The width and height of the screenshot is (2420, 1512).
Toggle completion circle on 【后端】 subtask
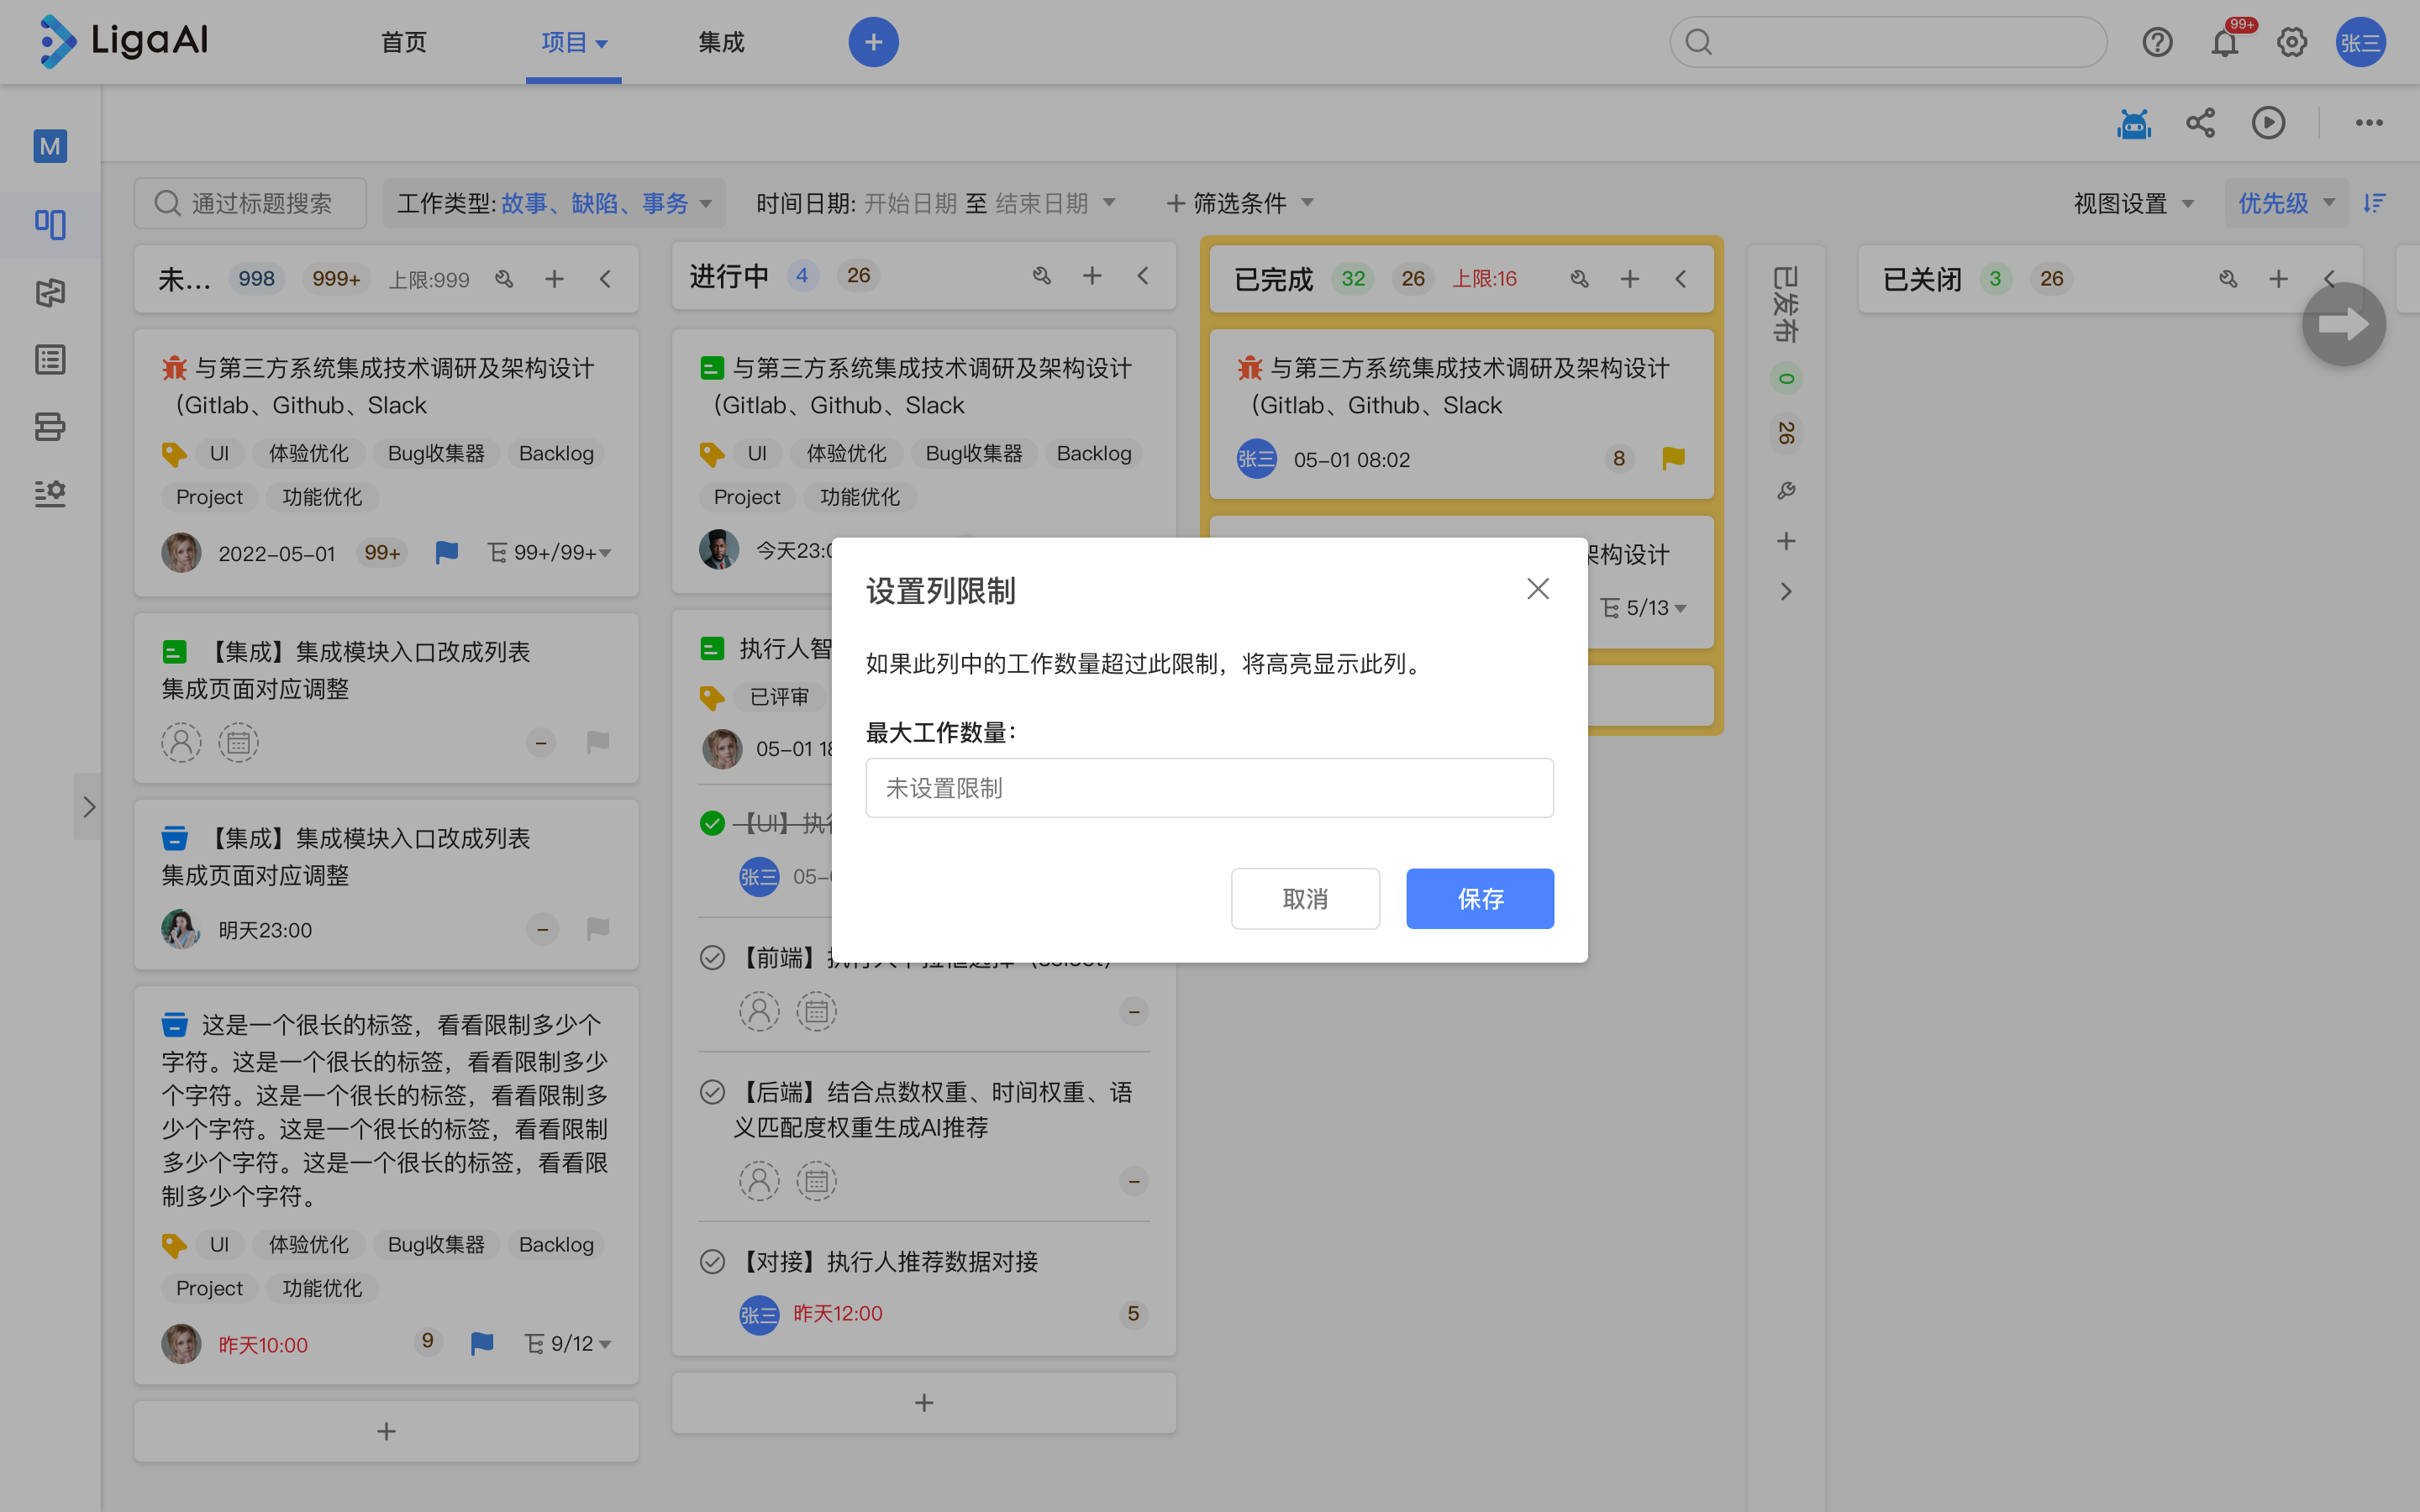[712, 1091]
